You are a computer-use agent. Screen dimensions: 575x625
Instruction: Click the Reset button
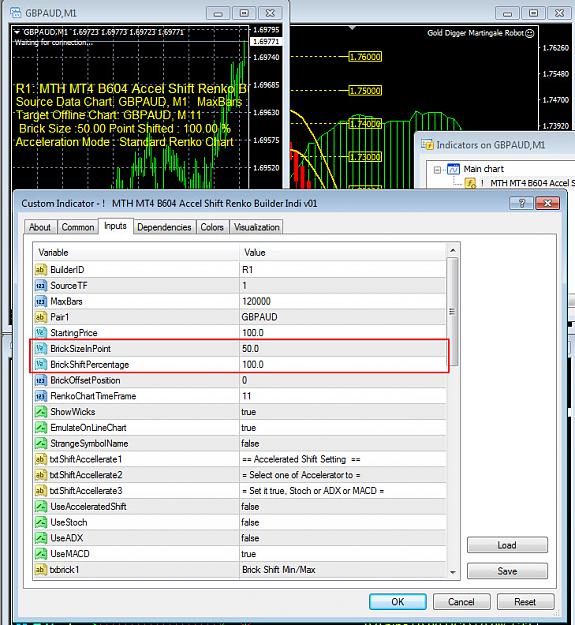coord(525,602)
